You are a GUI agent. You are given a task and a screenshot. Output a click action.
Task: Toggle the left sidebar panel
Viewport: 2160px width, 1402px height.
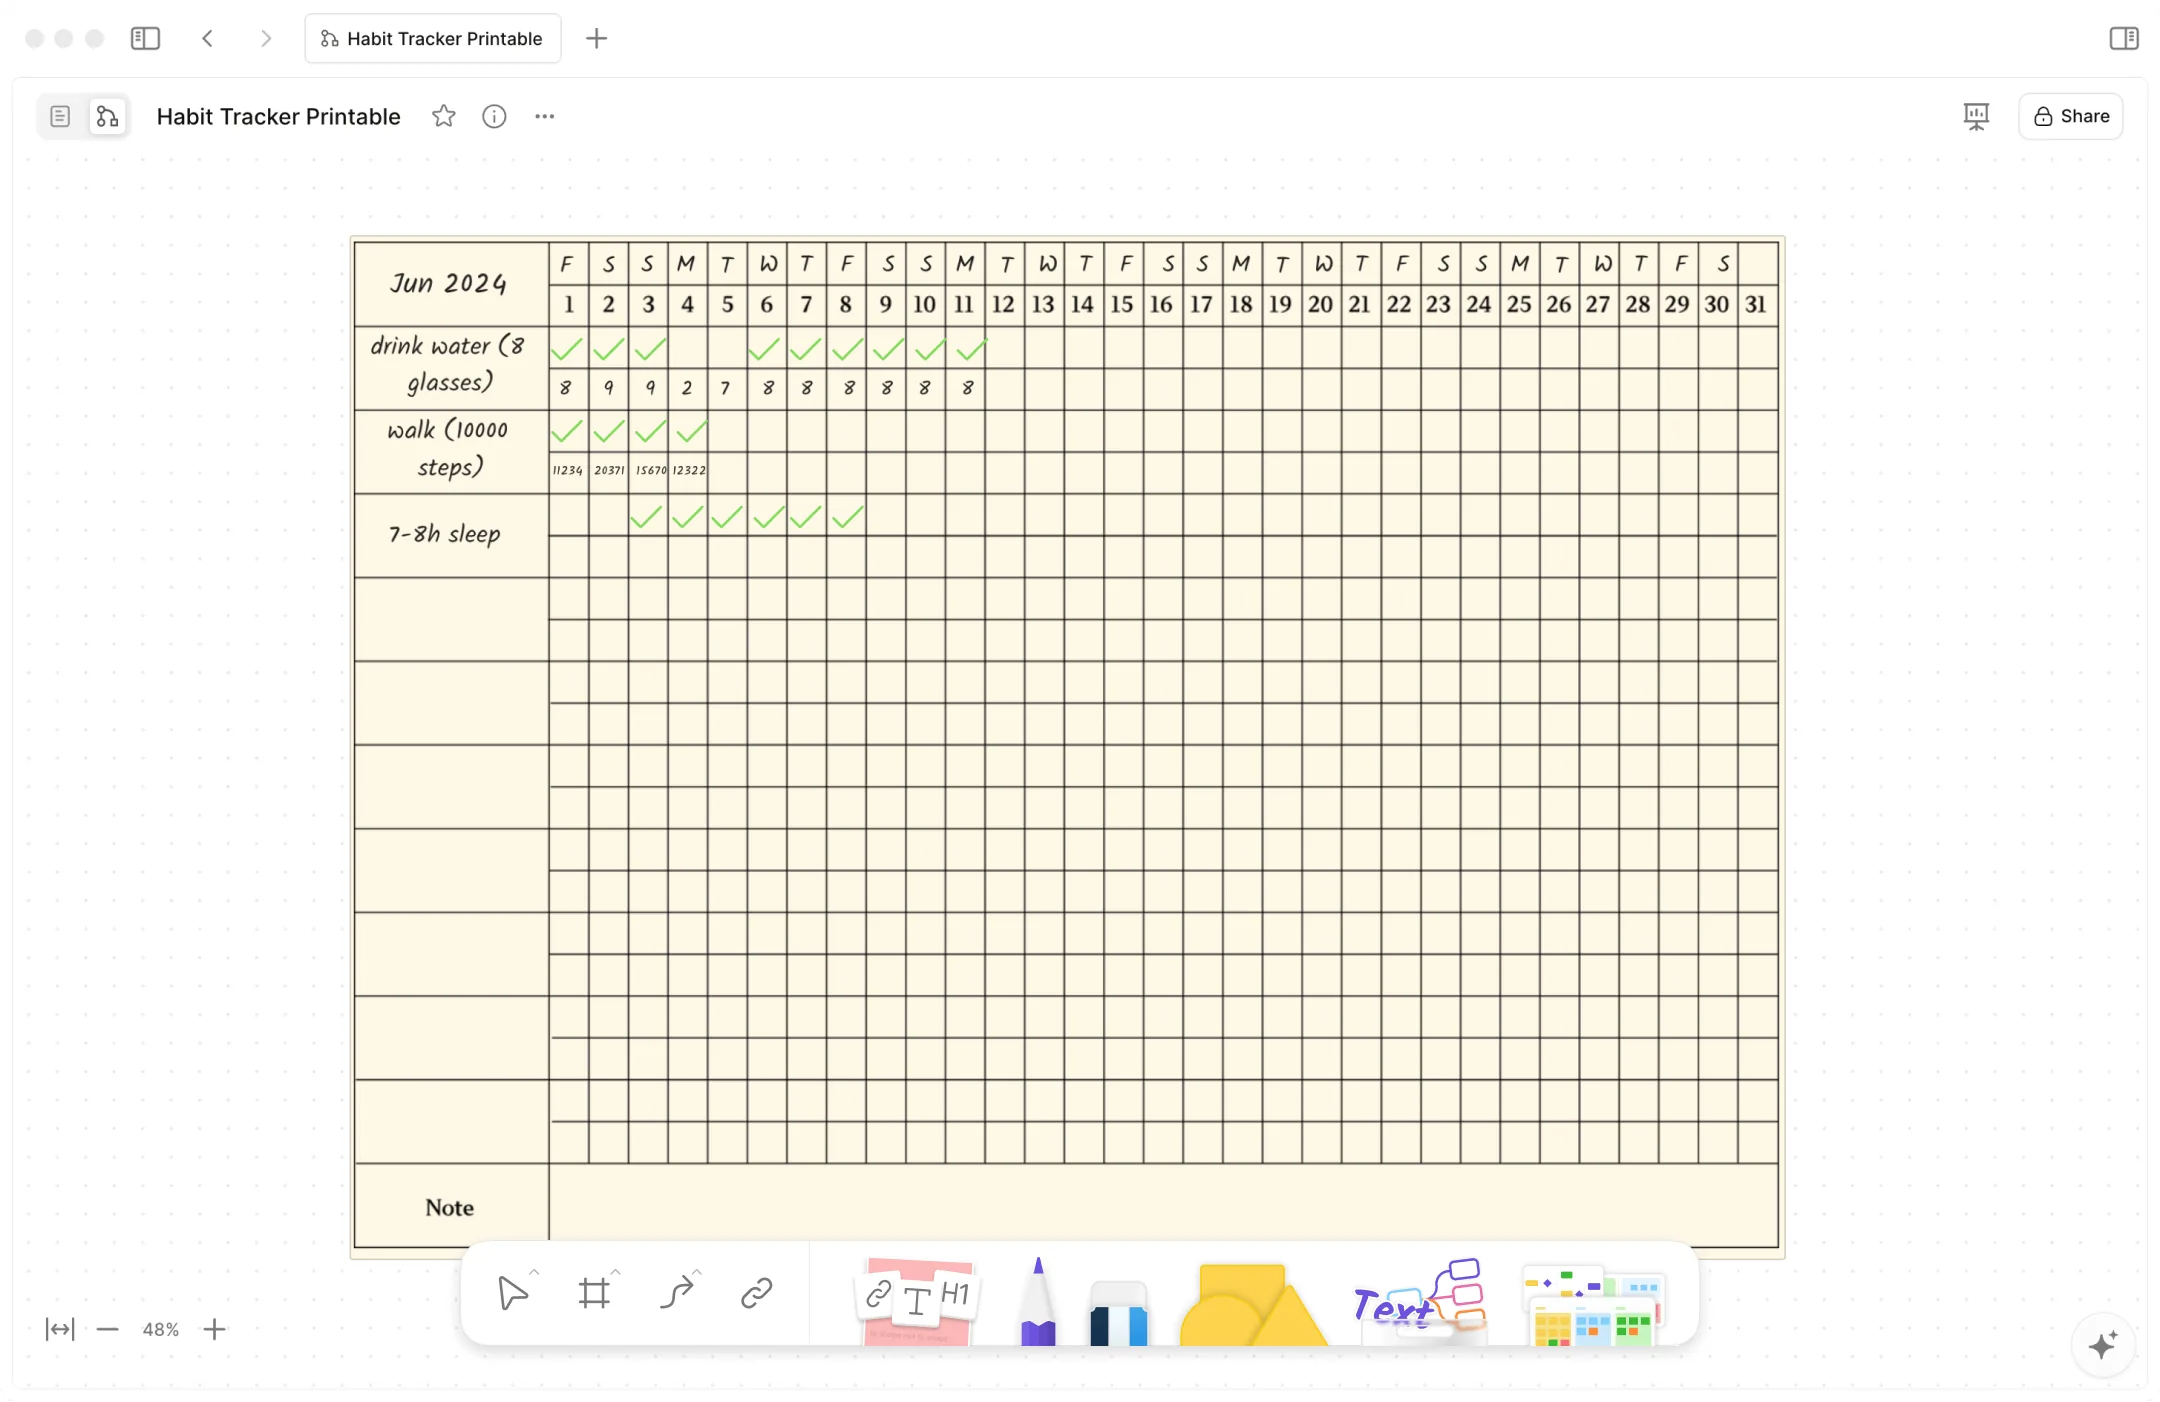point(145,38)
